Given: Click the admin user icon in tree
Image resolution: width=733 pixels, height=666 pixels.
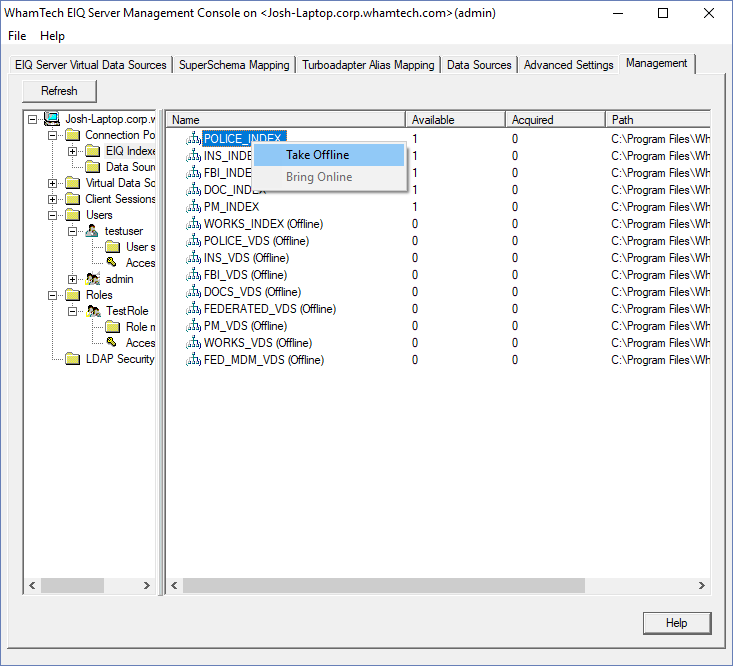Looking at the screenshot, I should click(93, 279).
